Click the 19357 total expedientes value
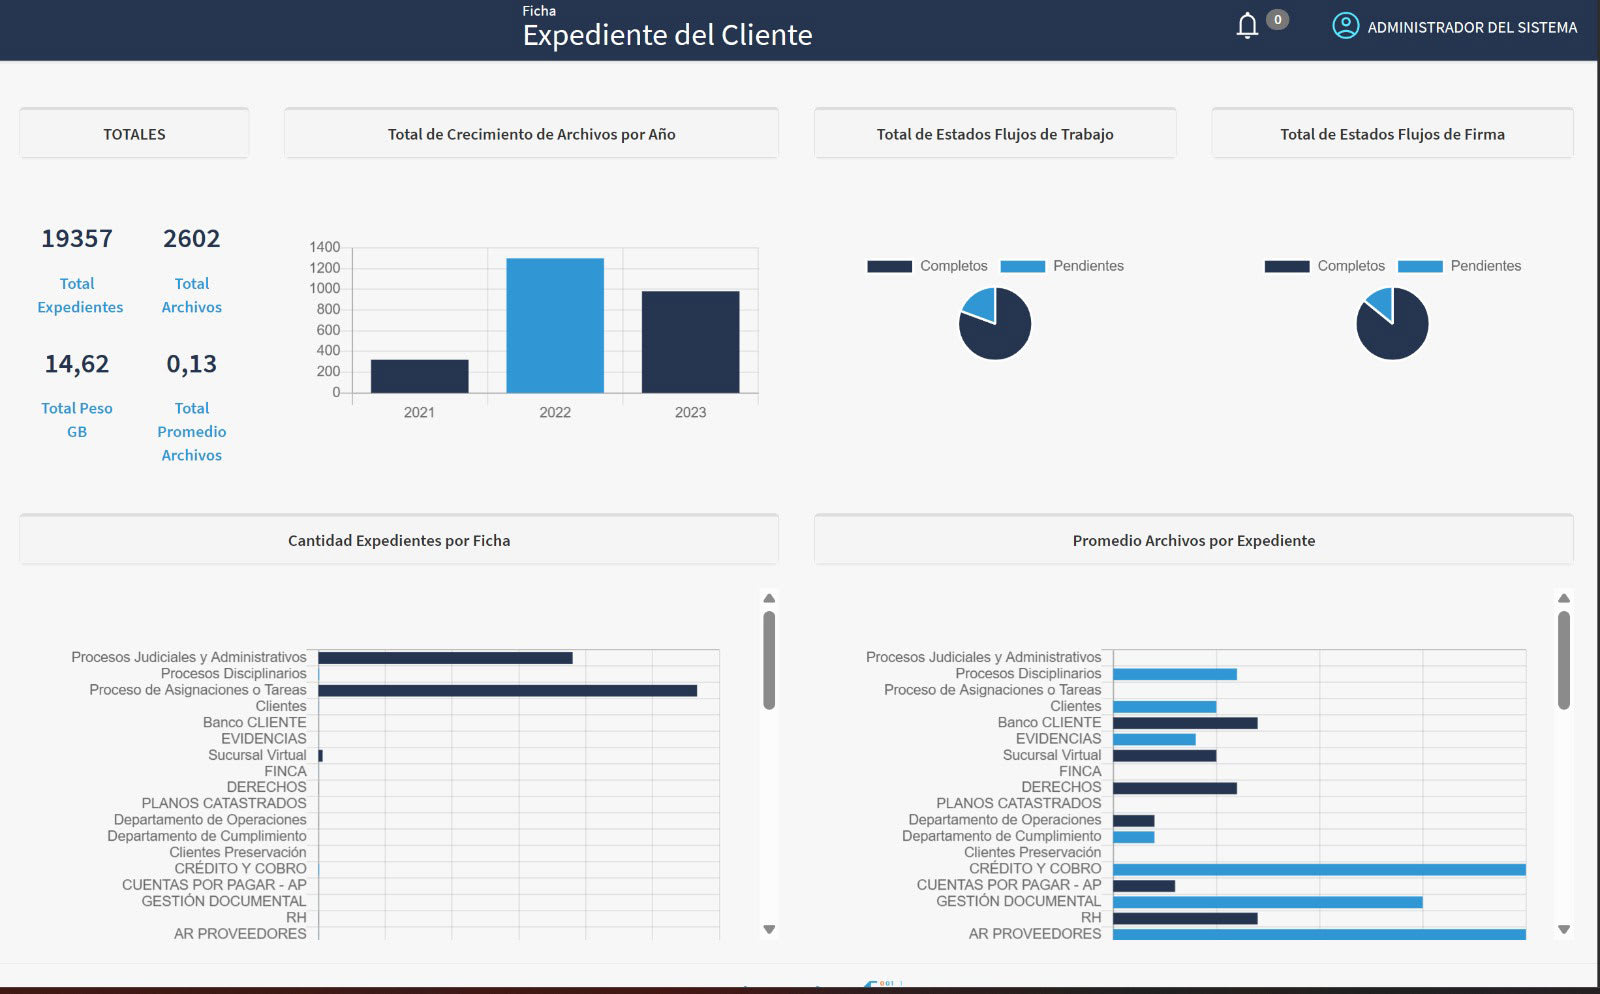 (77, 239)
